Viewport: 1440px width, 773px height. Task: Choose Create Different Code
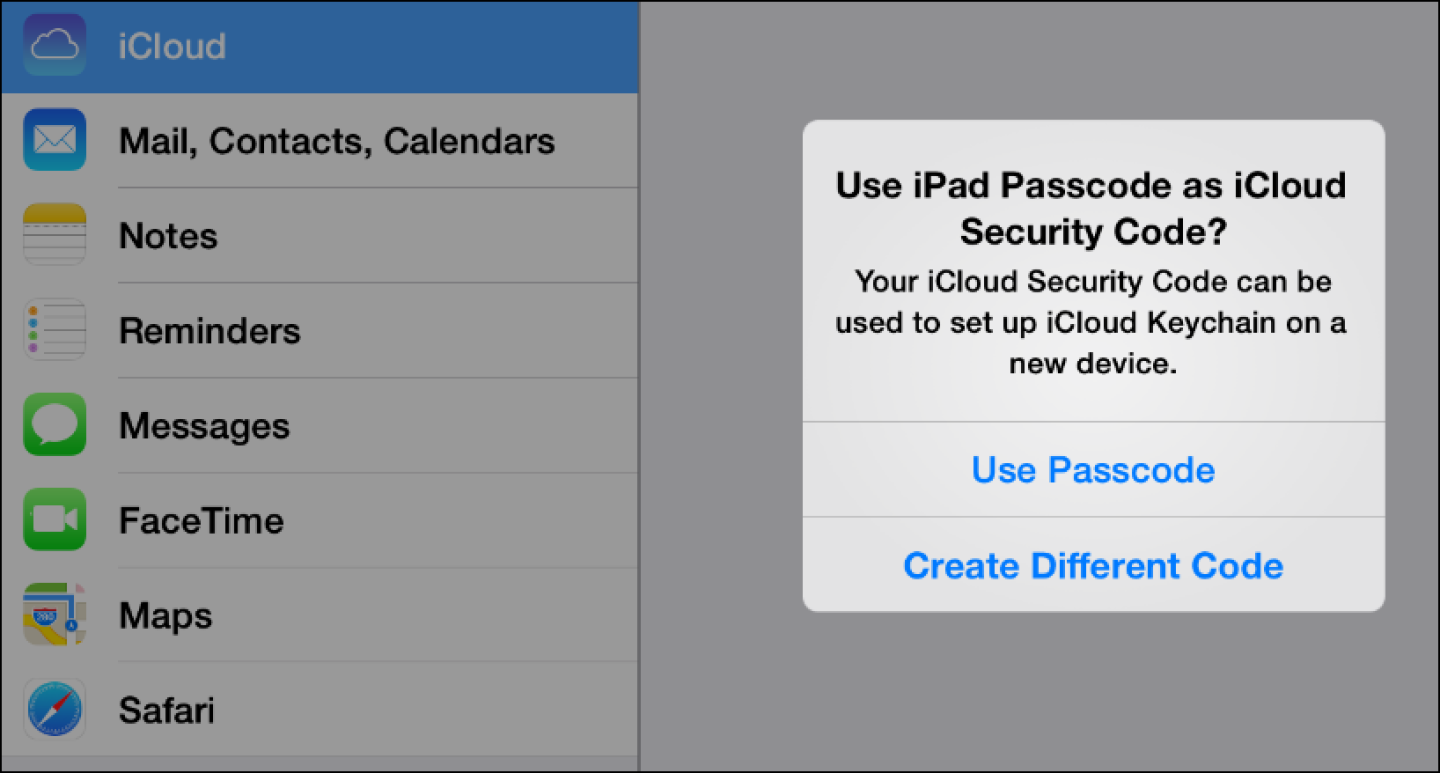click(x=1092, y=565)
